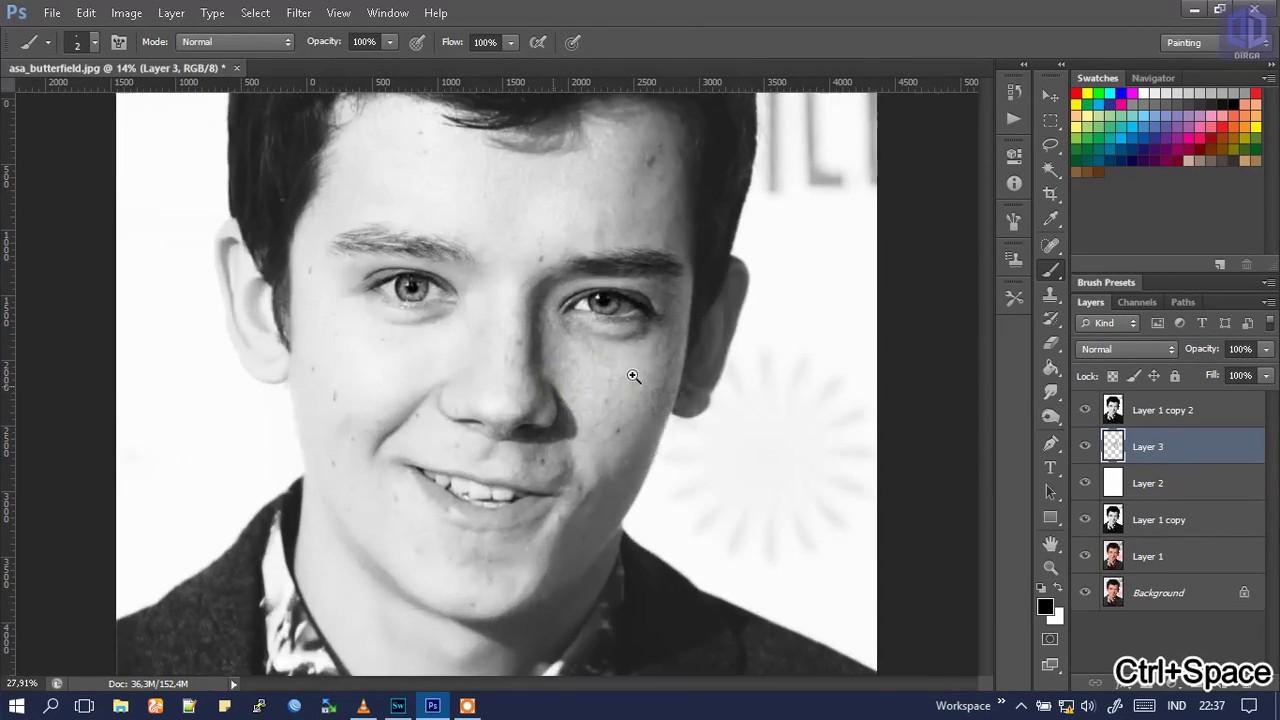Open the Info panel icon
This screenshot has height=720, width=1280.
[1014, 183]
